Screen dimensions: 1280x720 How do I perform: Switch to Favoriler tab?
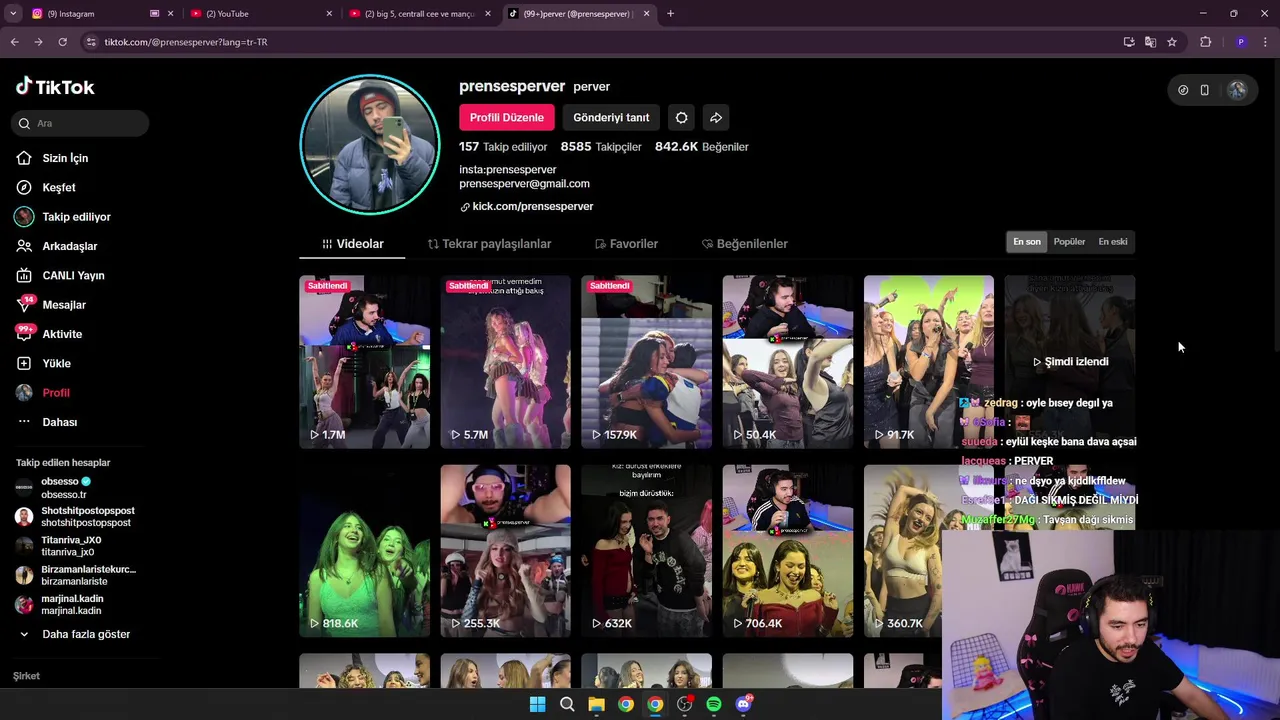pos(626,244)
